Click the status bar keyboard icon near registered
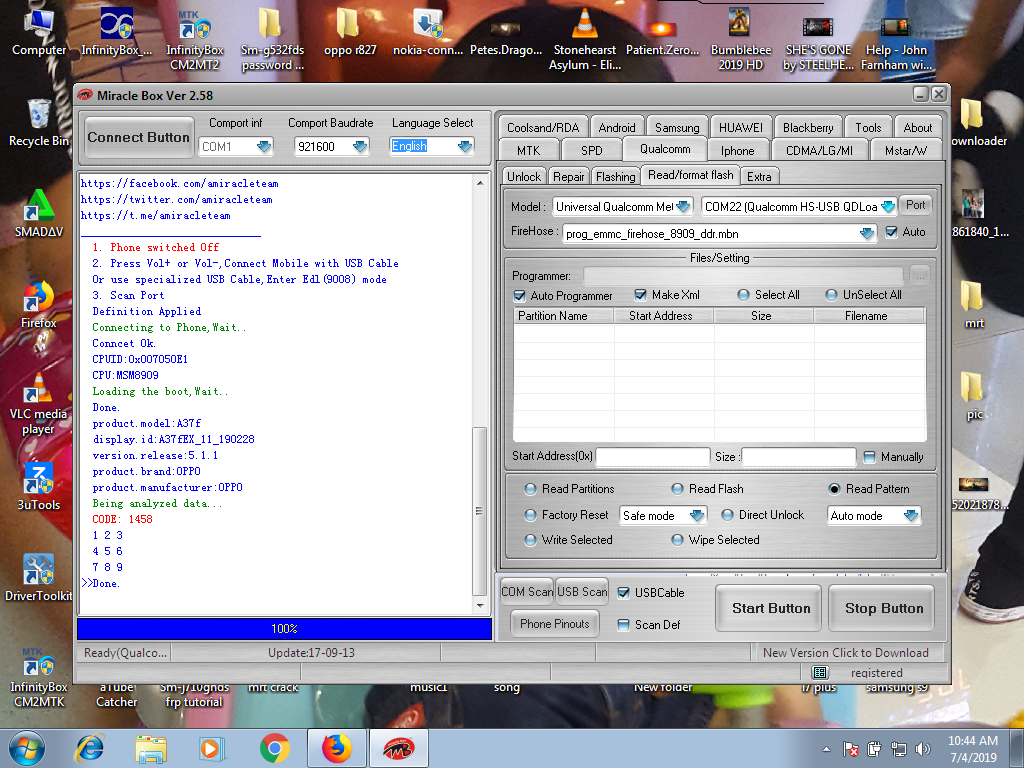Viewport: 1024px width, 768px height. pos(820,673)
